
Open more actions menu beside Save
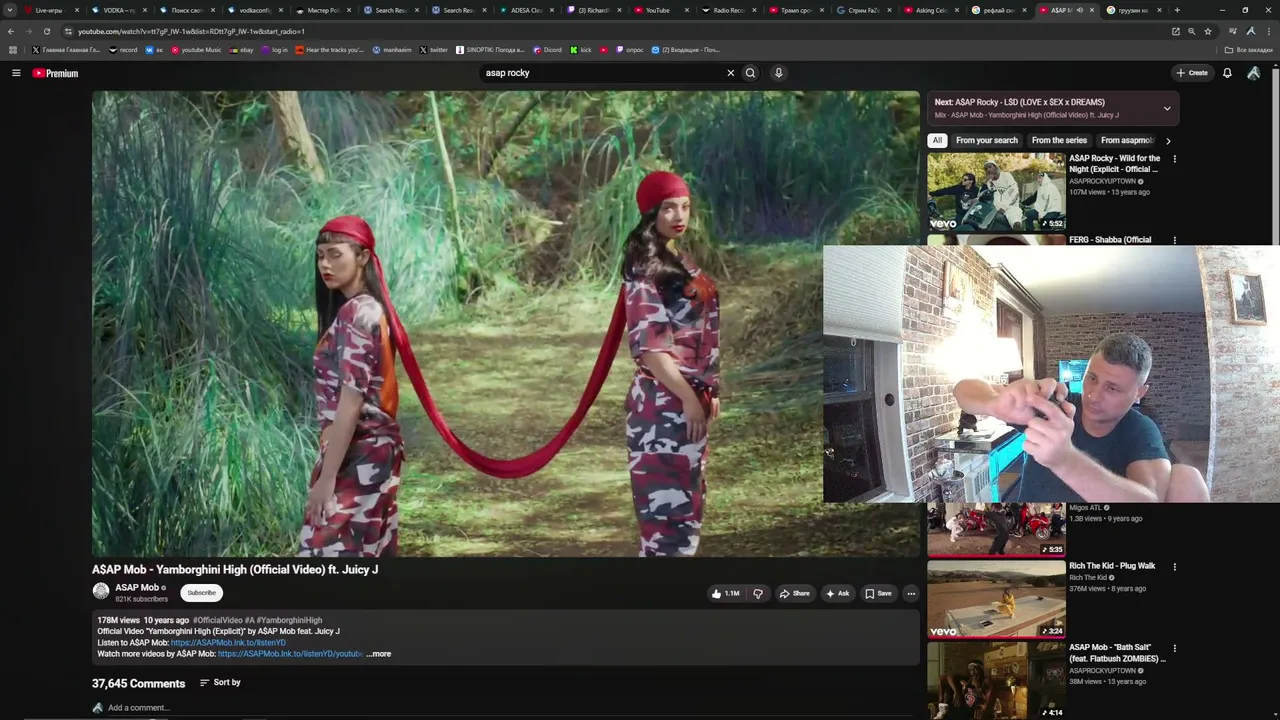[x=911, y=593]
